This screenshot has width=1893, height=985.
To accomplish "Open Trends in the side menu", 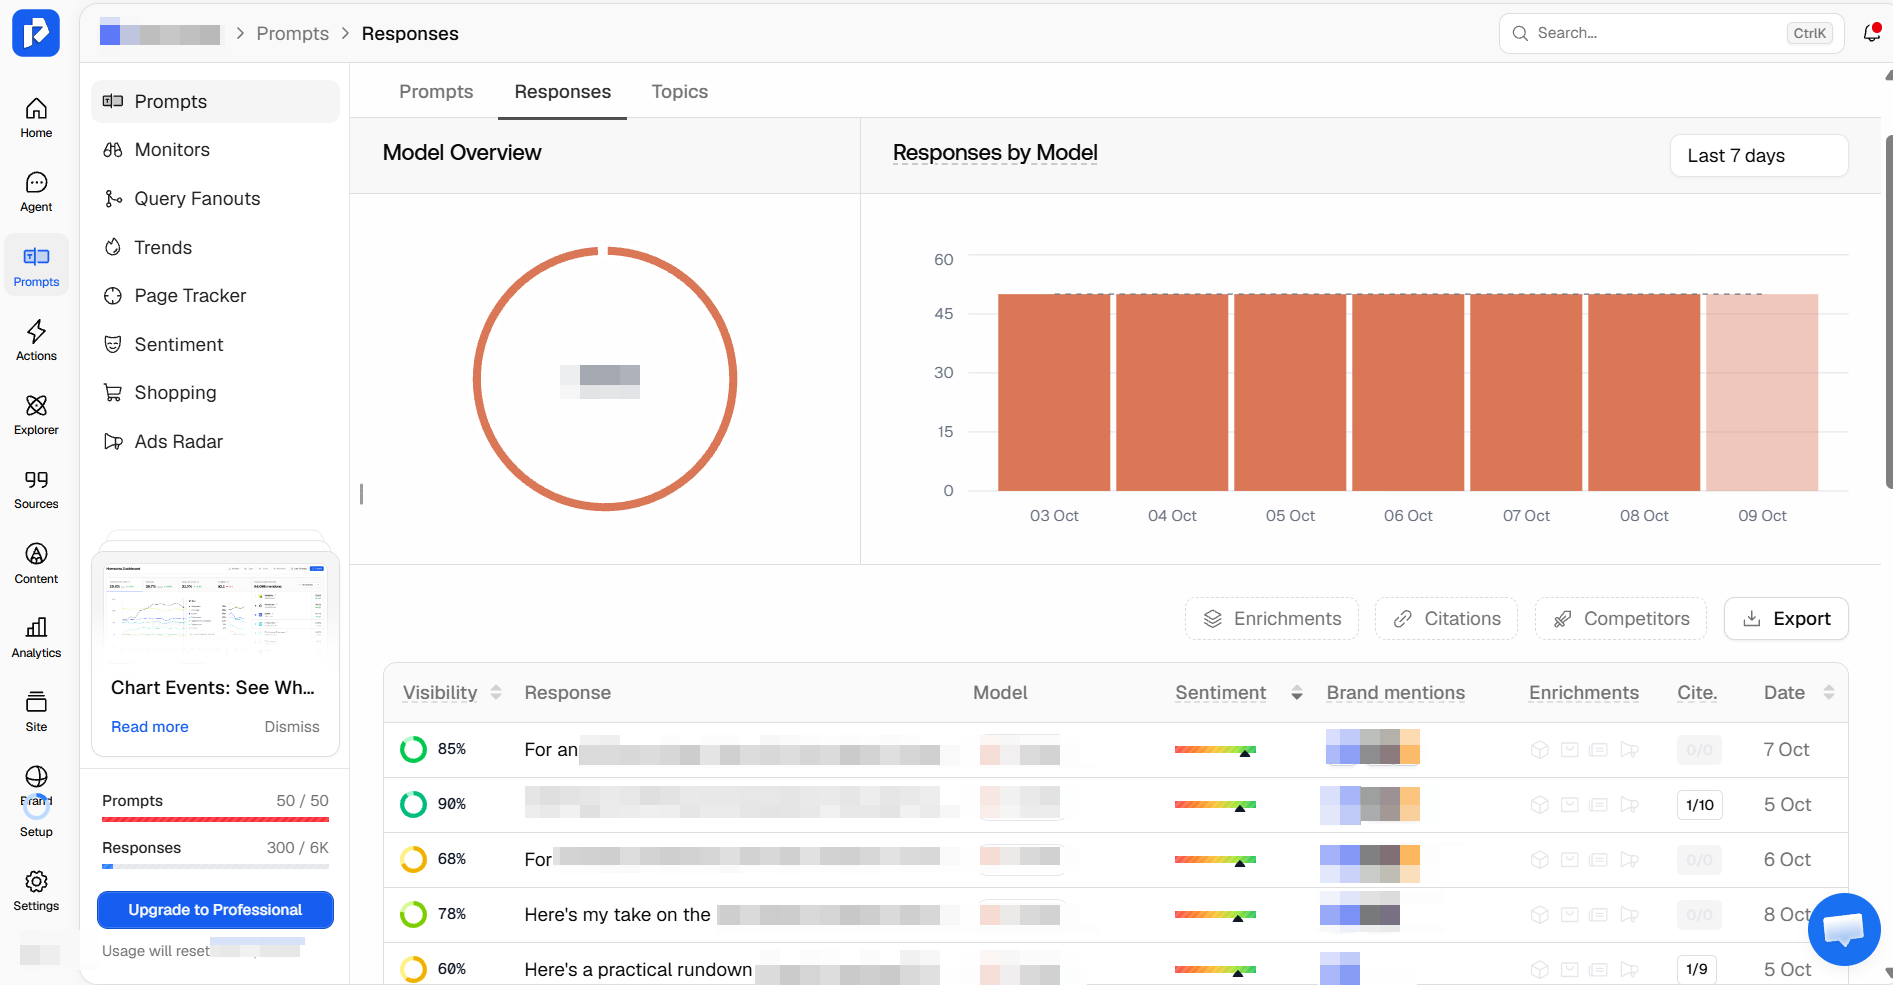I will (x=215, y=247).
